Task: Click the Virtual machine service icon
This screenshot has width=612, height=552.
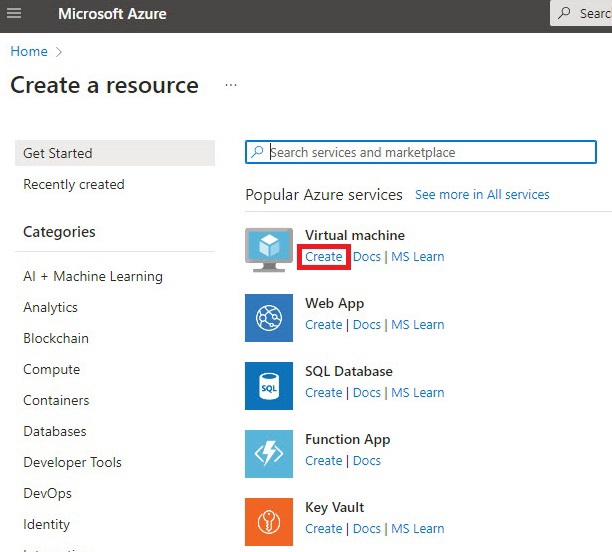Action: pyautogui.click(x=269, y=250)
